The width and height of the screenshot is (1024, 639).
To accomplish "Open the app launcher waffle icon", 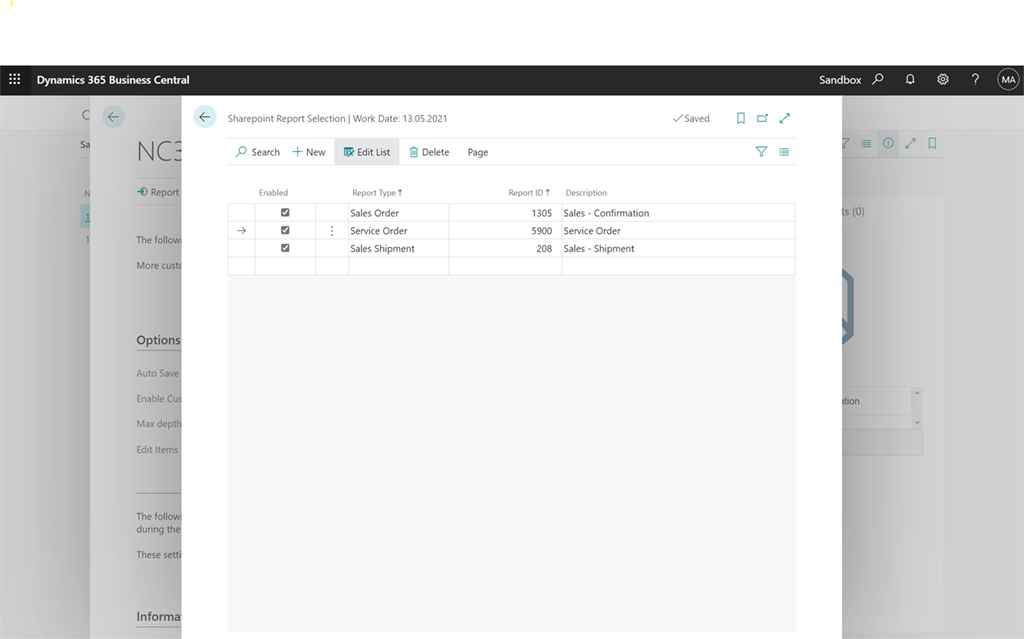I will [14, 79].
